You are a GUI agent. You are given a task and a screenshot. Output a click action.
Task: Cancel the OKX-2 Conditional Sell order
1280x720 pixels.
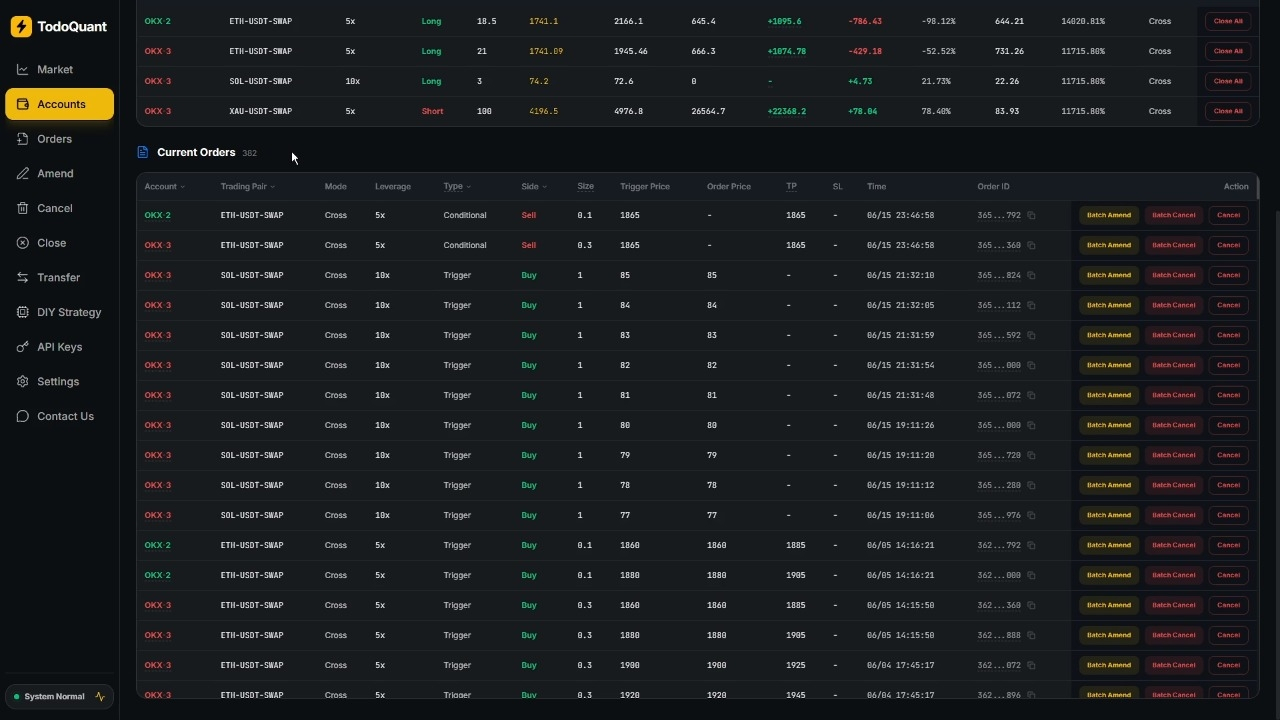(x=1228, y=215)
